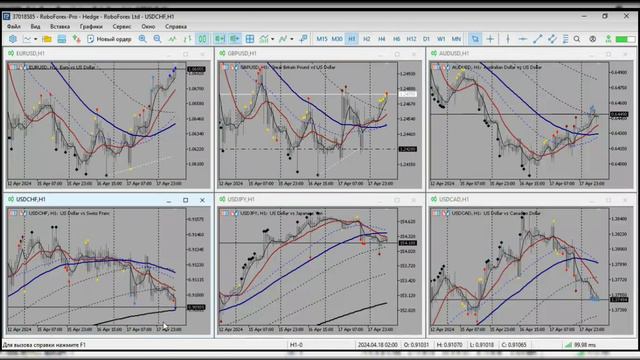The image size is (640, 360).
Task: Select the H4 timeframe button
Action: click(381, 39)
